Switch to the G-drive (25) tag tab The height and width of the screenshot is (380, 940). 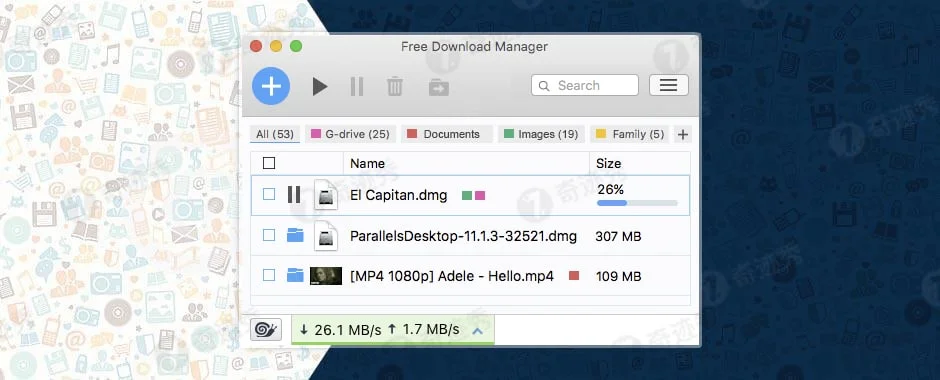pos(350,134)
